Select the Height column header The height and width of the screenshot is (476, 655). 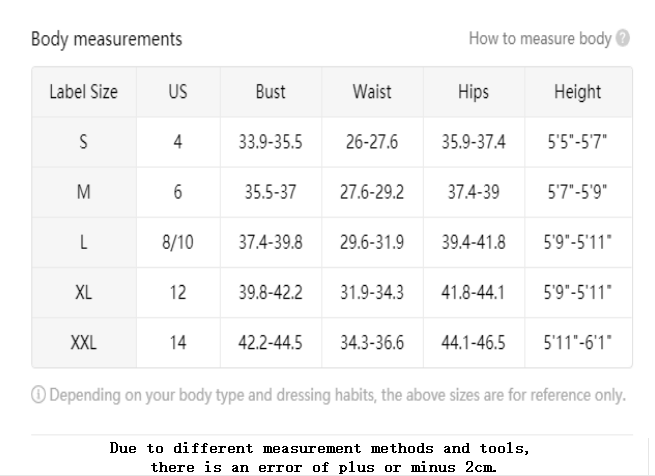pos(578,92)
